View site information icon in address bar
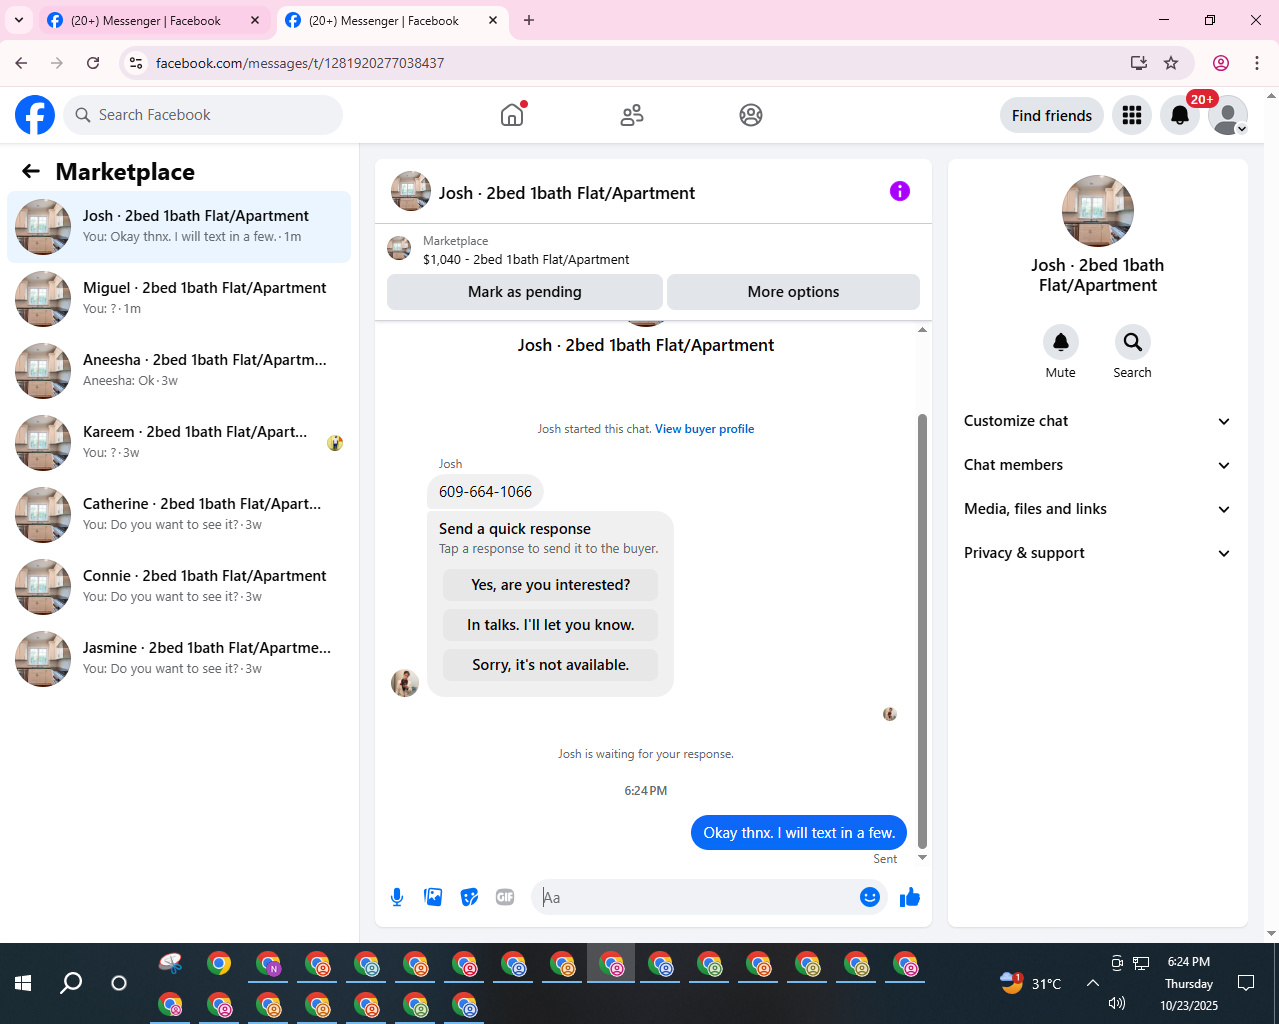Image resolution: width=1279 pixels, height=1024 pixels. tap(137, 63)
